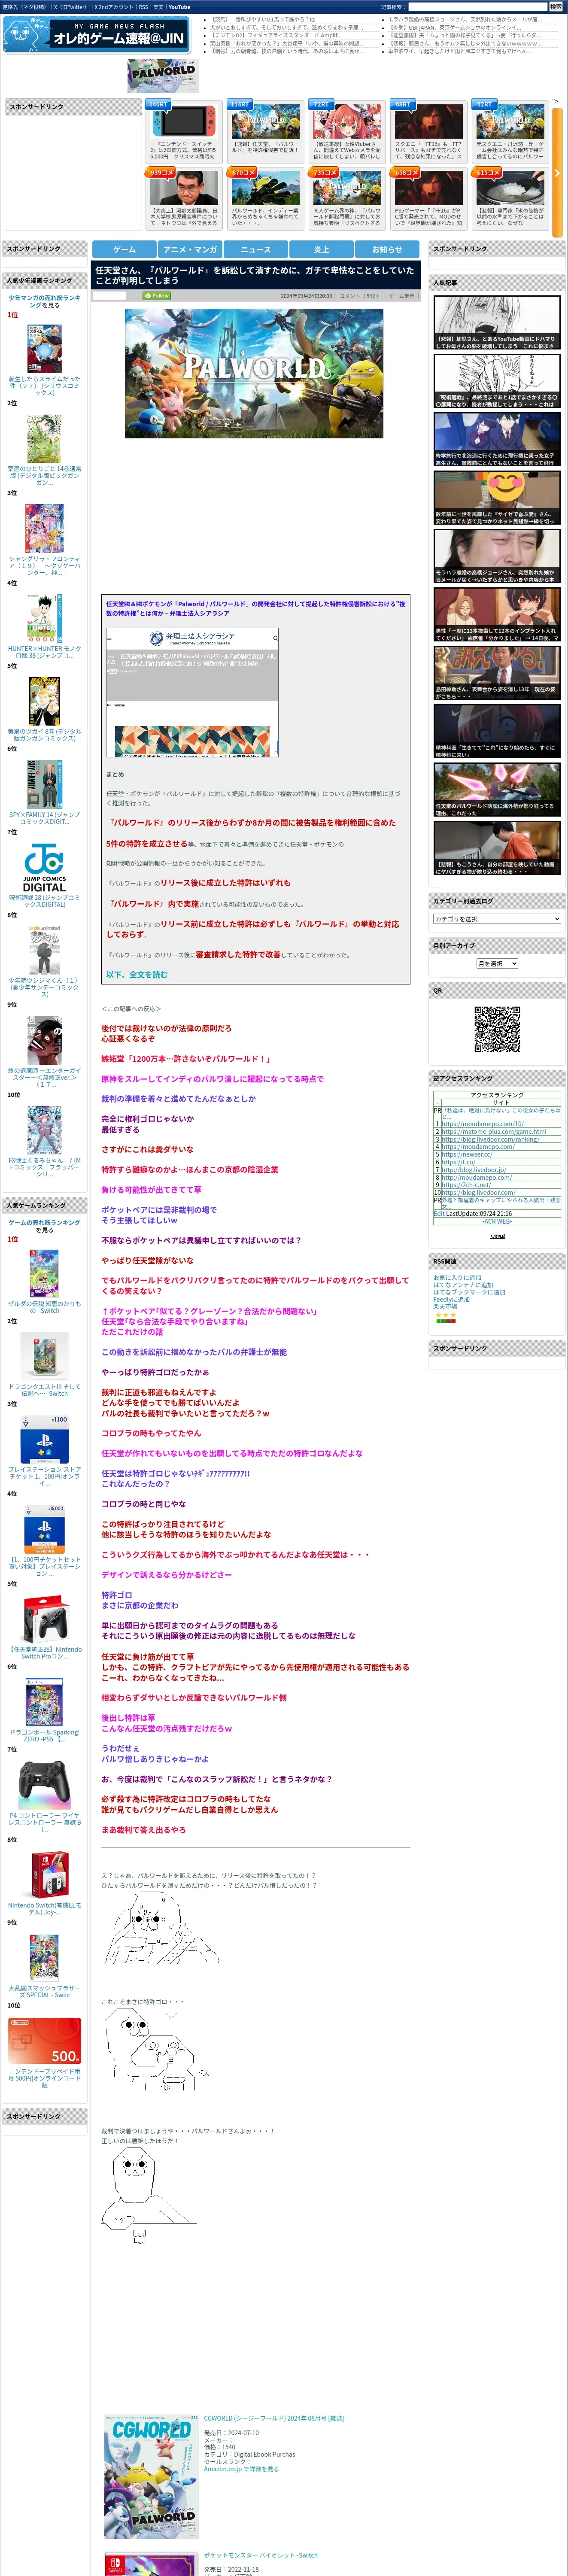Click the -ACR WEB- text link
Screen dimensions: 568x2576
click(497, 1221)
